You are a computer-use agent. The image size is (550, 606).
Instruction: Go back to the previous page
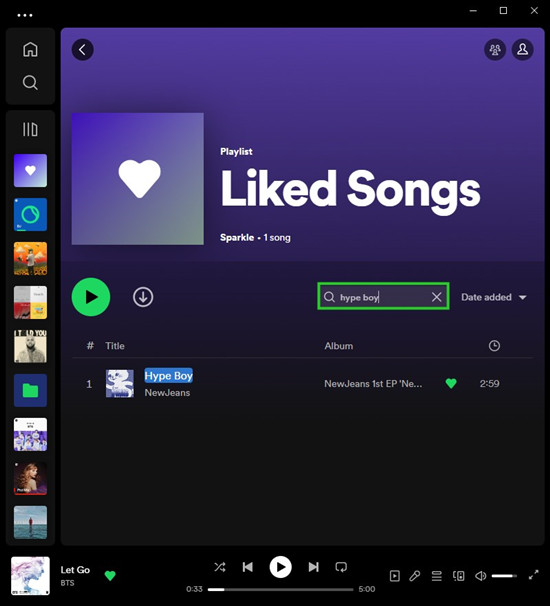82,49
